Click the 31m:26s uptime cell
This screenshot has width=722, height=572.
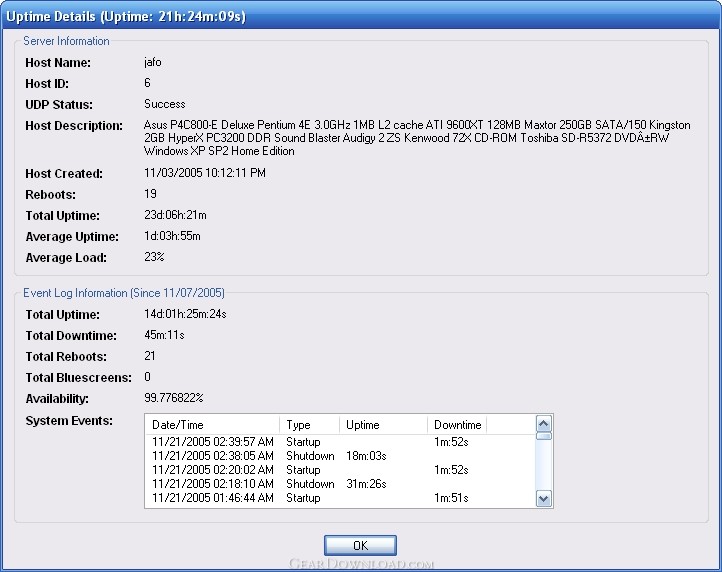click(366, 484)
